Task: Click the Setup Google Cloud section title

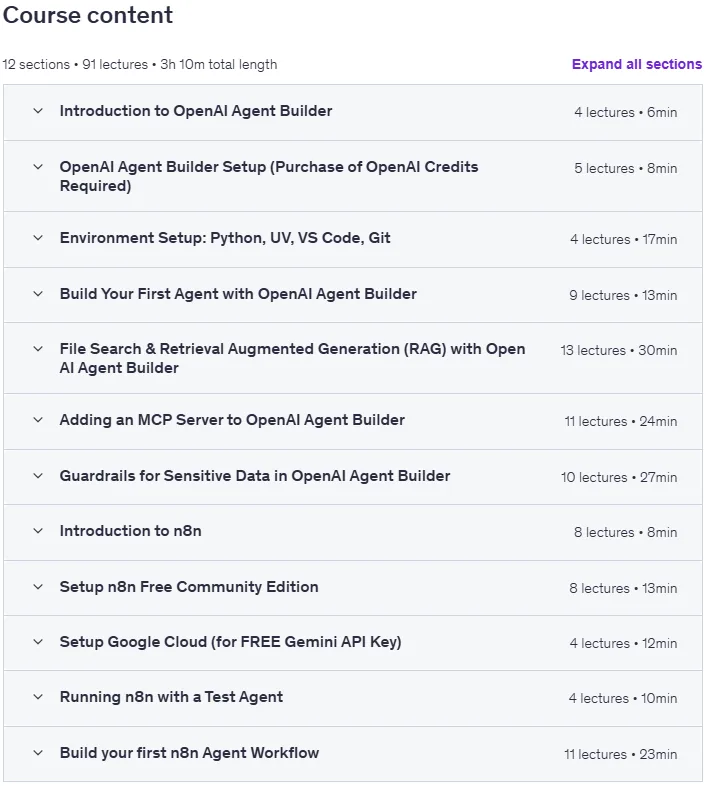Action: tap(230, 642)
